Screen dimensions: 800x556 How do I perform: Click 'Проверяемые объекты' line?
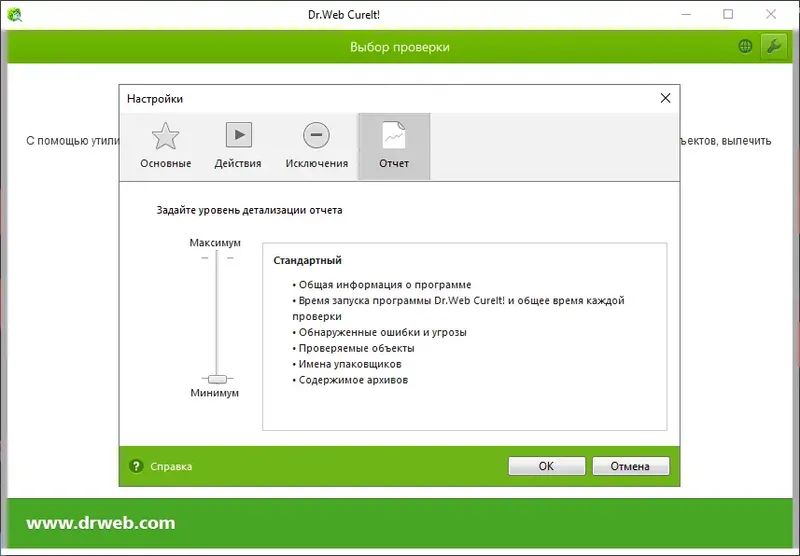tap(353, 348)
